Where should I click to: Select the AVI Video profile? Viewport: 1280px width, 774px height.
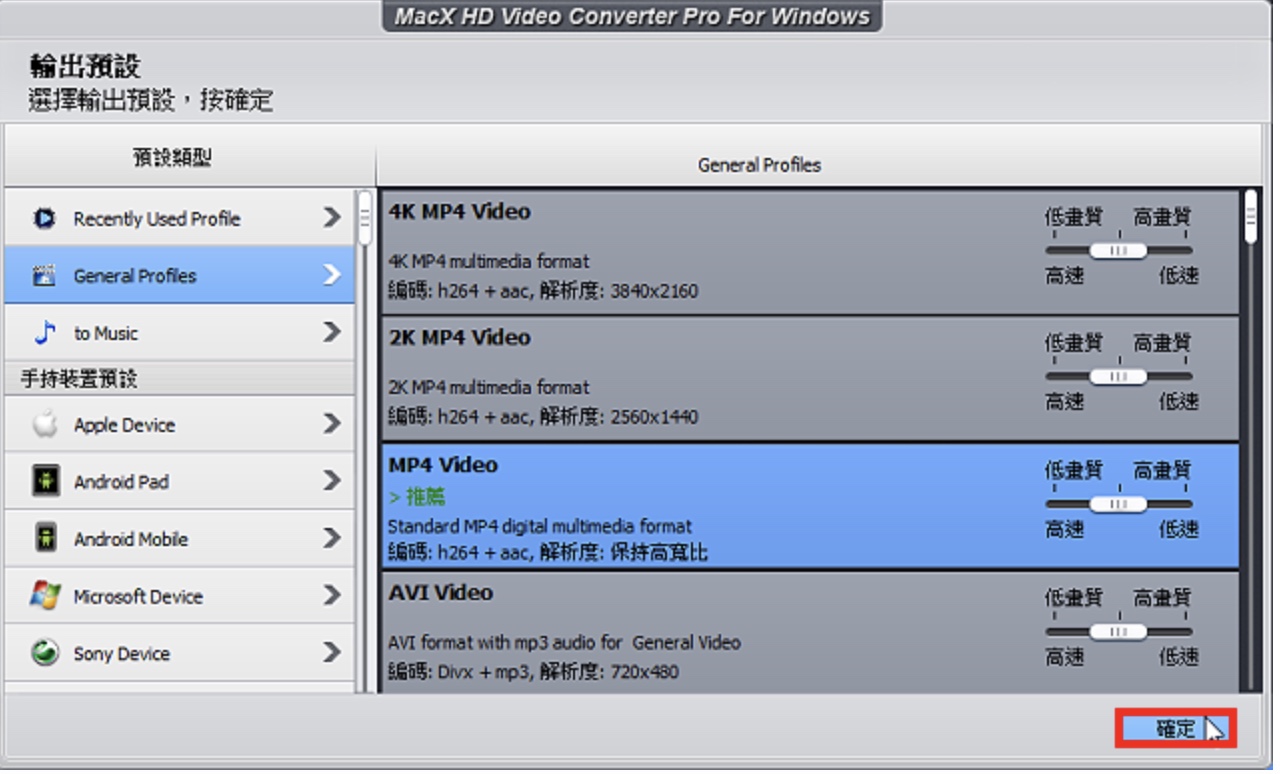coord(810,632)
